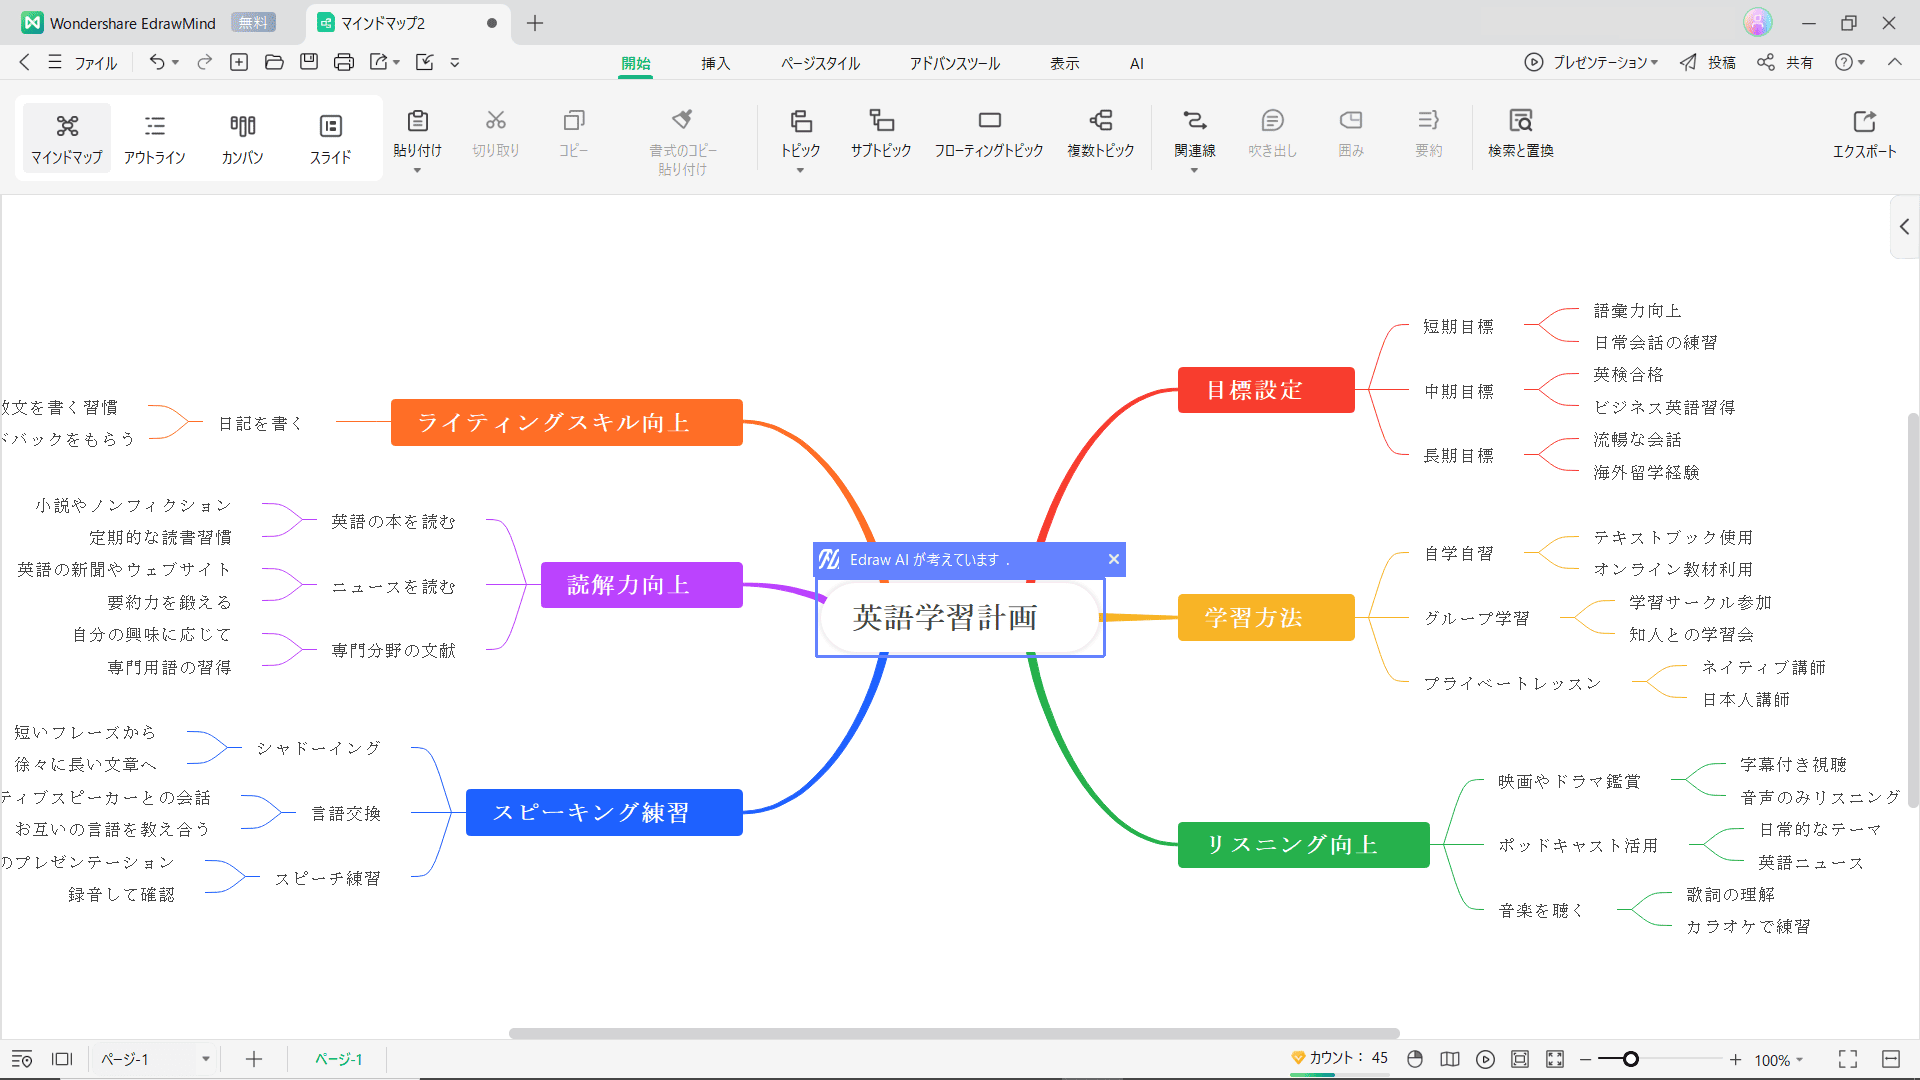Open the アドバンスツール ribbon tab

954,63
